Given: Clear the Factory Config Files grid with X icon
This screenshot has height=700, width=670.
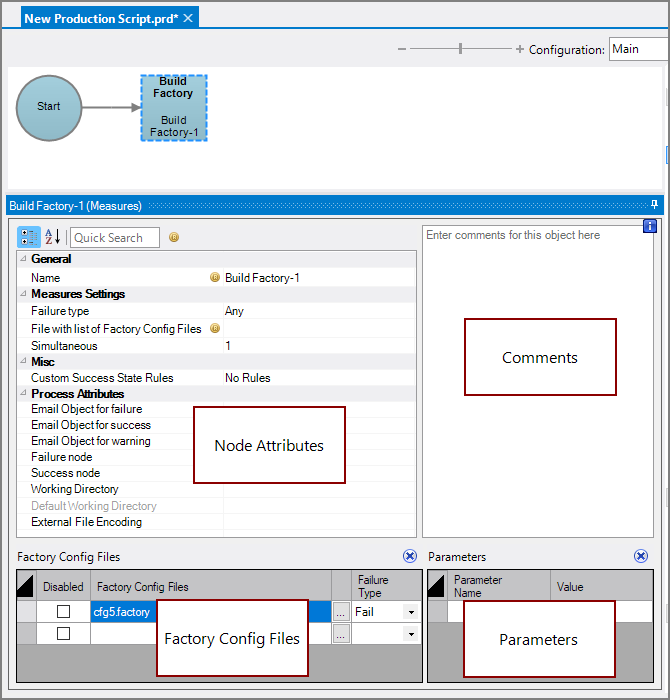Looking at the screenshot, I should [x=410, y=556].
